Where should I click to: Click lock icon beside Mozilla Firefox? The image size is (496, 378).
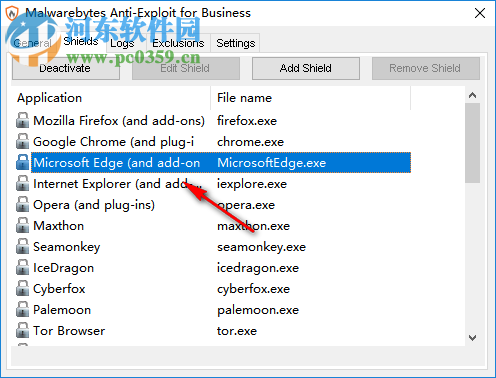click(22, 121)
